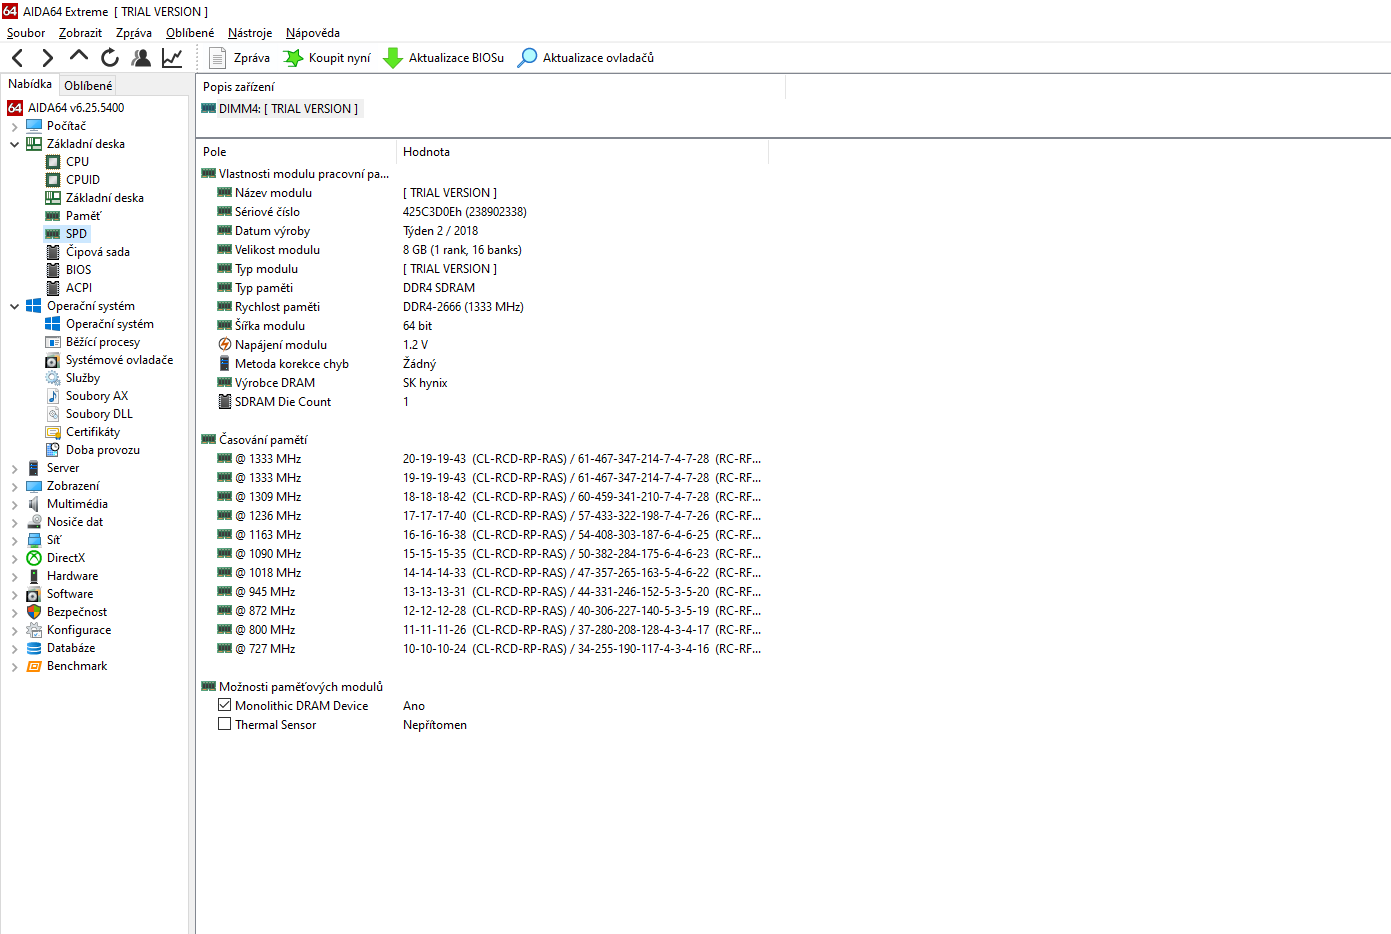1391x934 pixels.
Task: Select the SPD memory icon
Action: (x=53, y=234)
